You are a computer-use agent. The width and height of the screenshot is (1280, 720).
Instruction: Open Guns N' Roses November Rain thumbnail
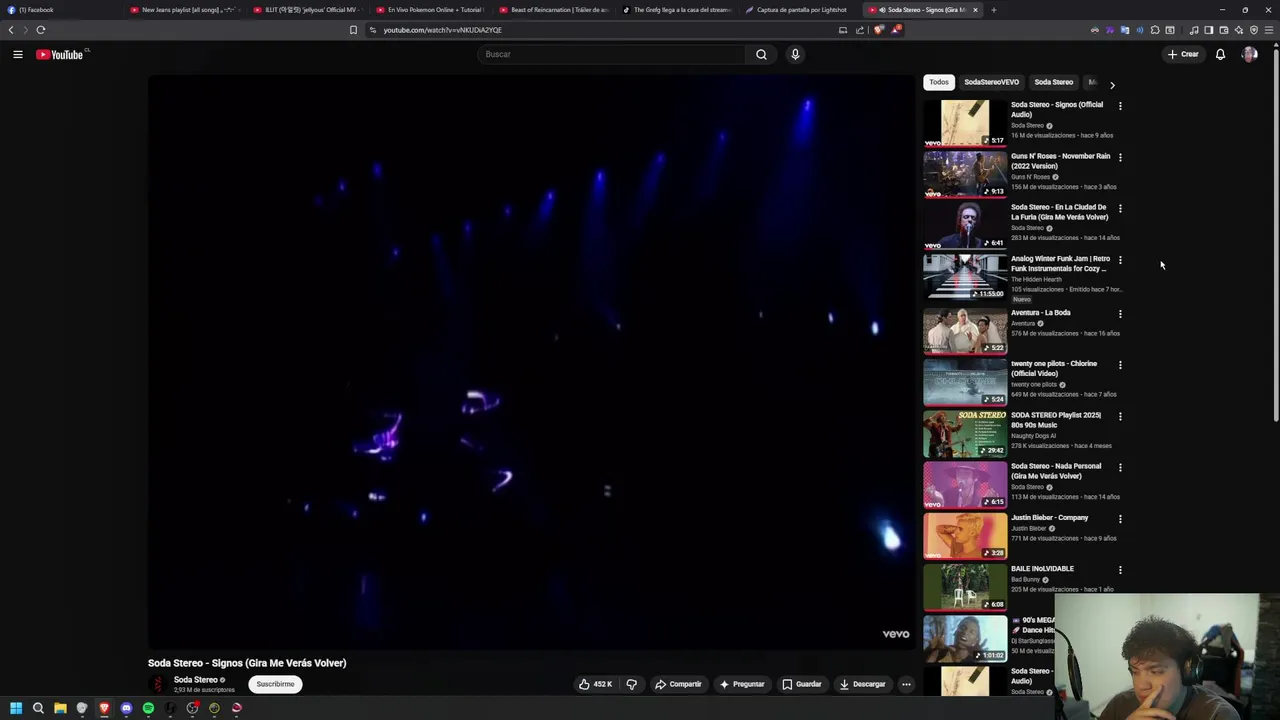coord(965,174)
